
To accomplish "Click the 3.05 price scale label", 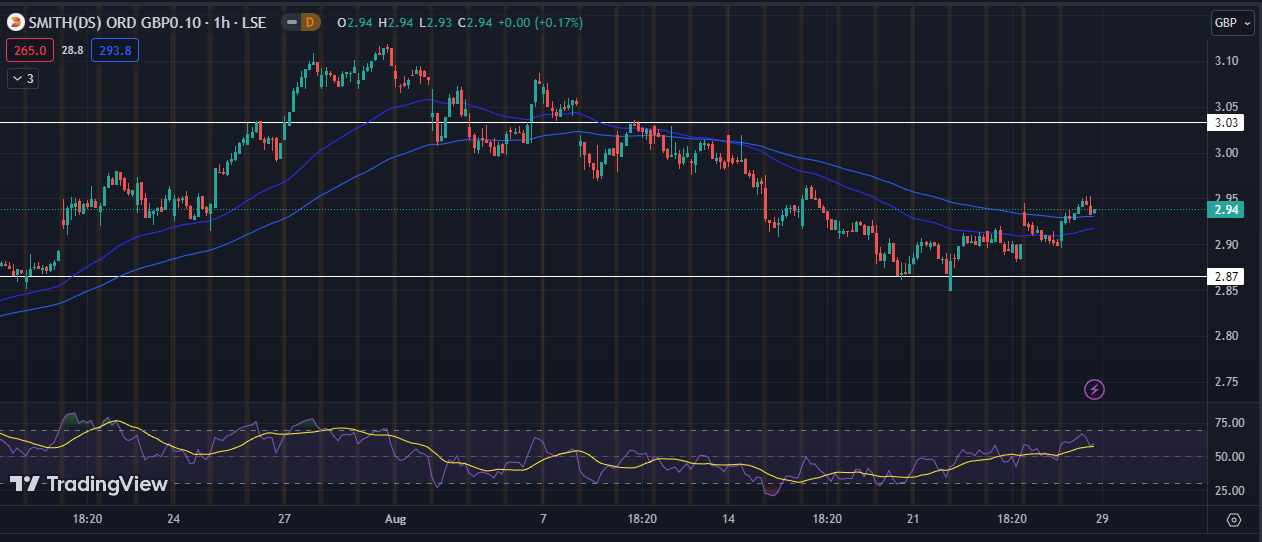I will point(1226,107).
